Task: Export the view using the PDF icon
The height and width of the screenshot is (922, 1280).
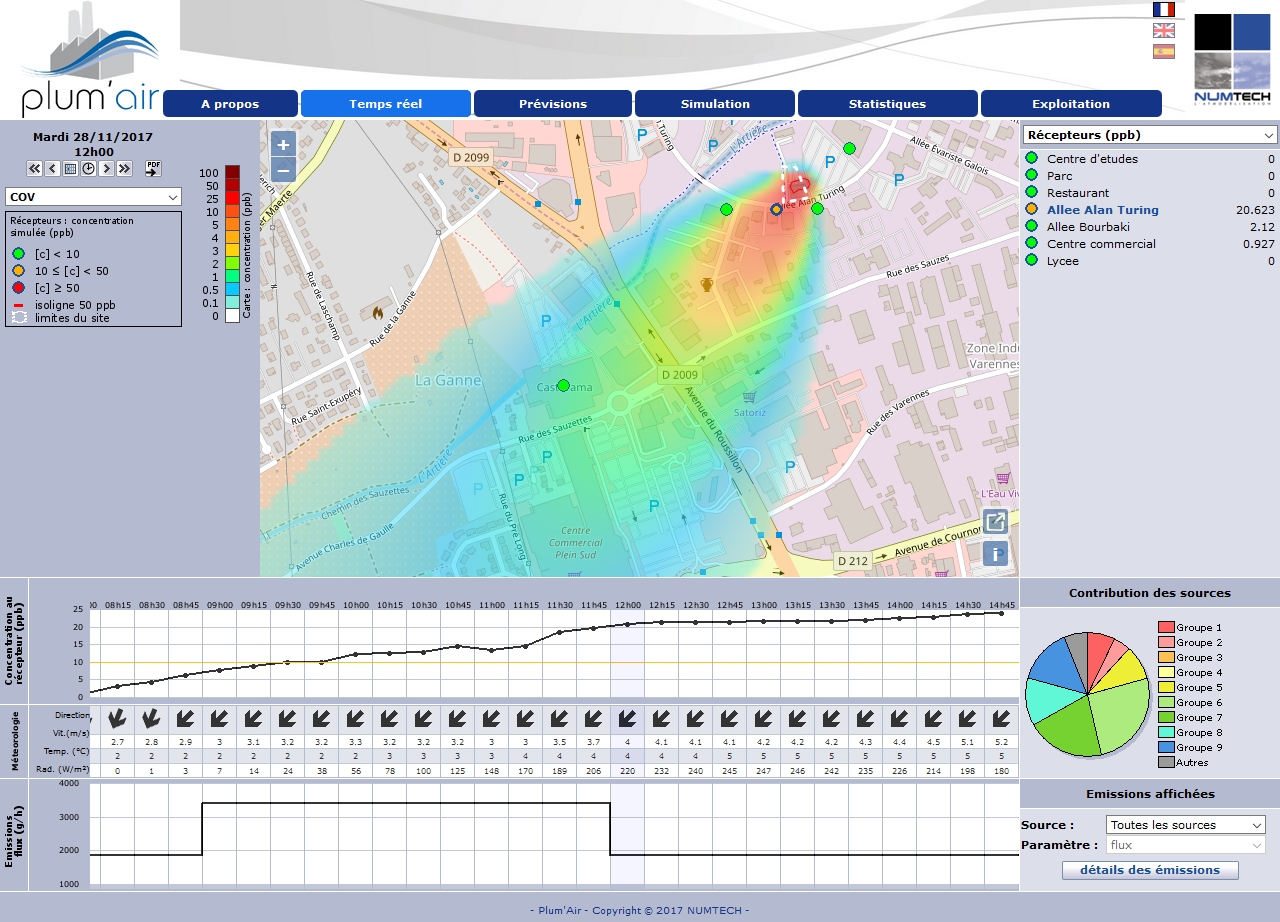Action: (x=153, y=168)
